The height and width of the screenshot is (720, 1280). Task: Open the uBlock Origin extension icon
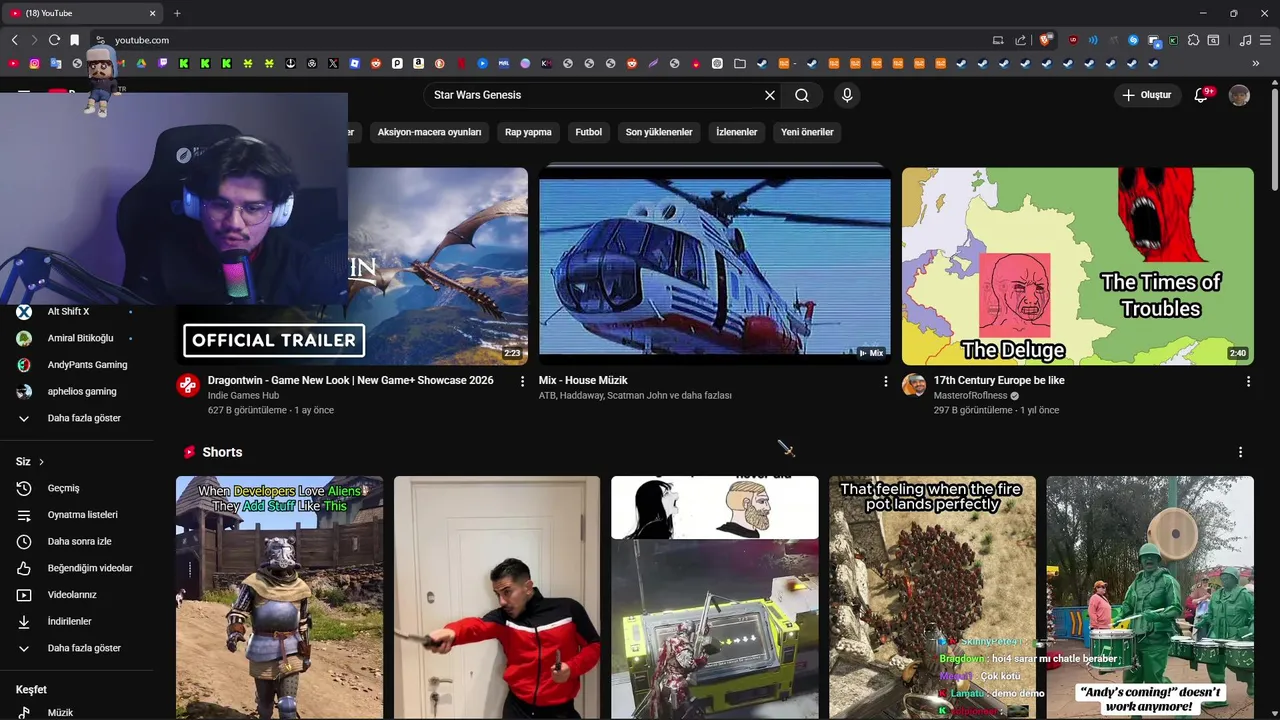(1073, 40)
